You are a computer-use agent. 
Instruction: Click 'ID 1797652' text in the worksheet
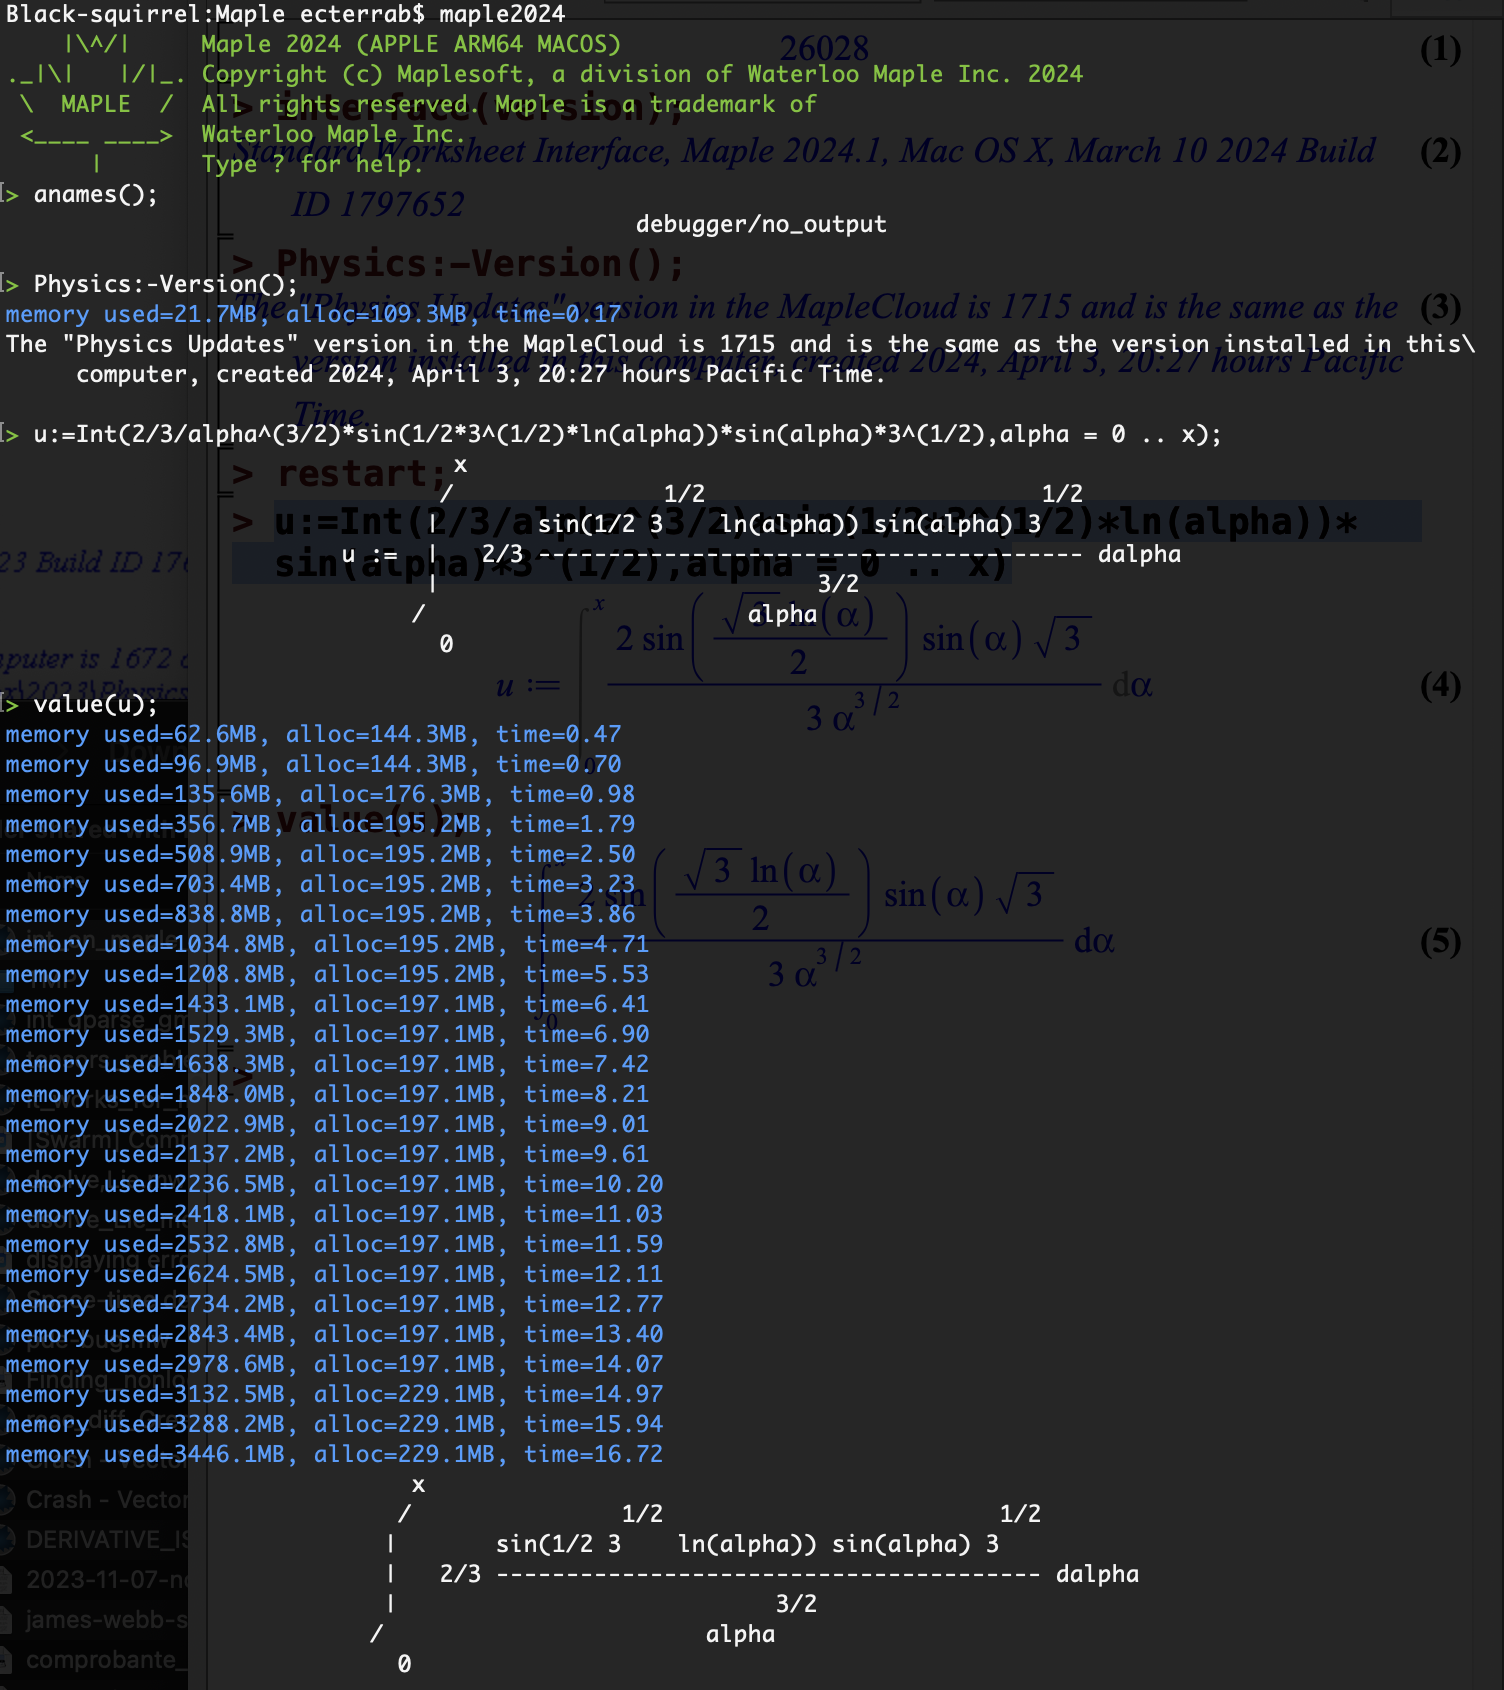(378, 204)
